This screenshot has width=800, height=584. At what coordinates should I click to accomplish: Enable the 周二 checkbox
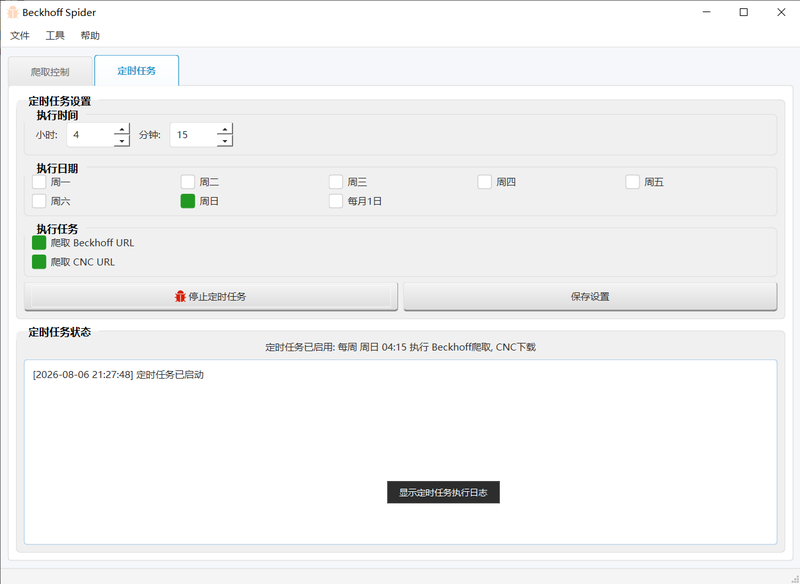(x=188, y=182)
